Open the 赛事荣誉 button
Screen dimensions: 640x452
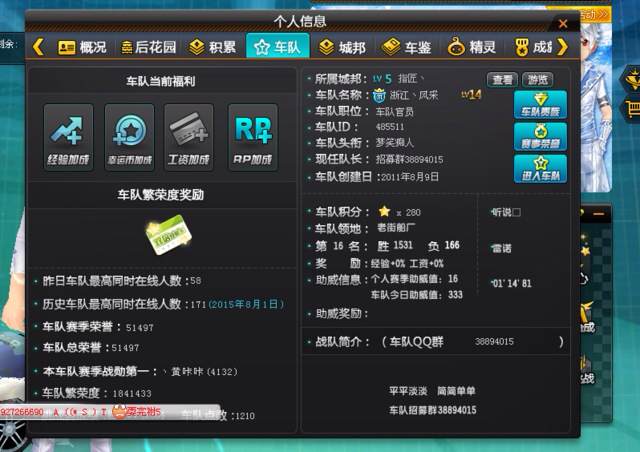540,137
